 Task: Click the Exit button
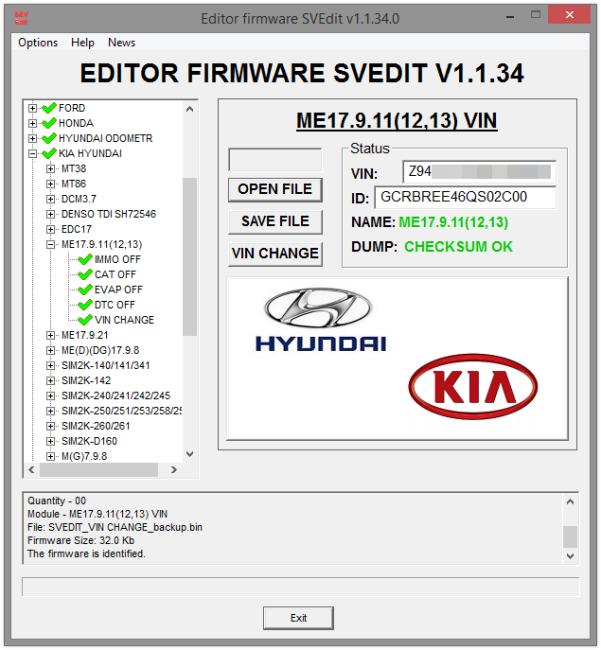pyautogui.click(x=298, y=618)
